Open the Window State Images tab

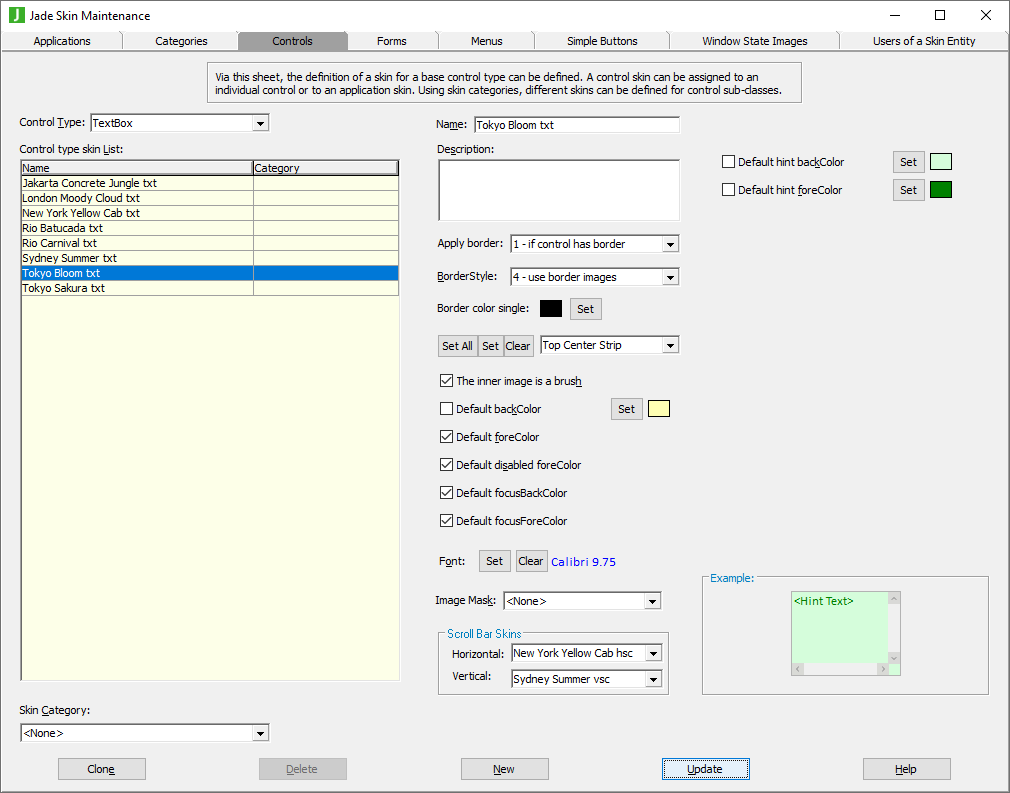[x=754, y=41]
